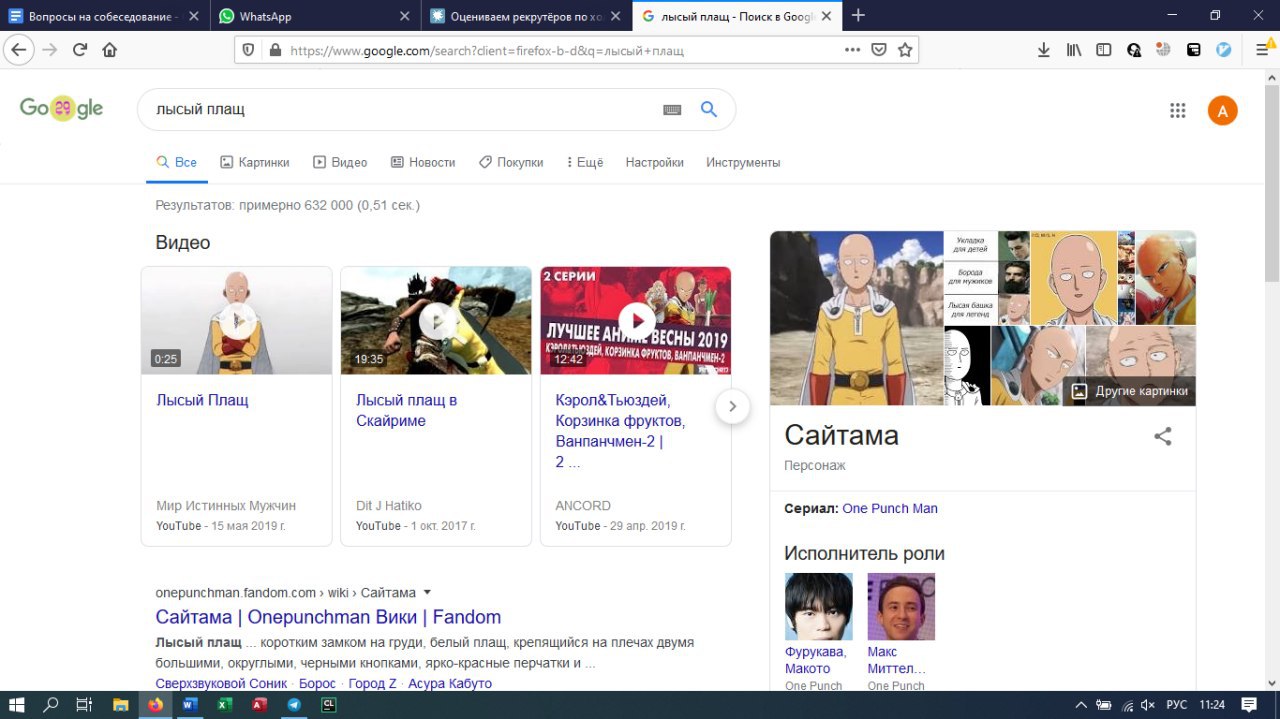Reload the current page
Viewport: 1280px width, 719px height.
tap(80, 50)
